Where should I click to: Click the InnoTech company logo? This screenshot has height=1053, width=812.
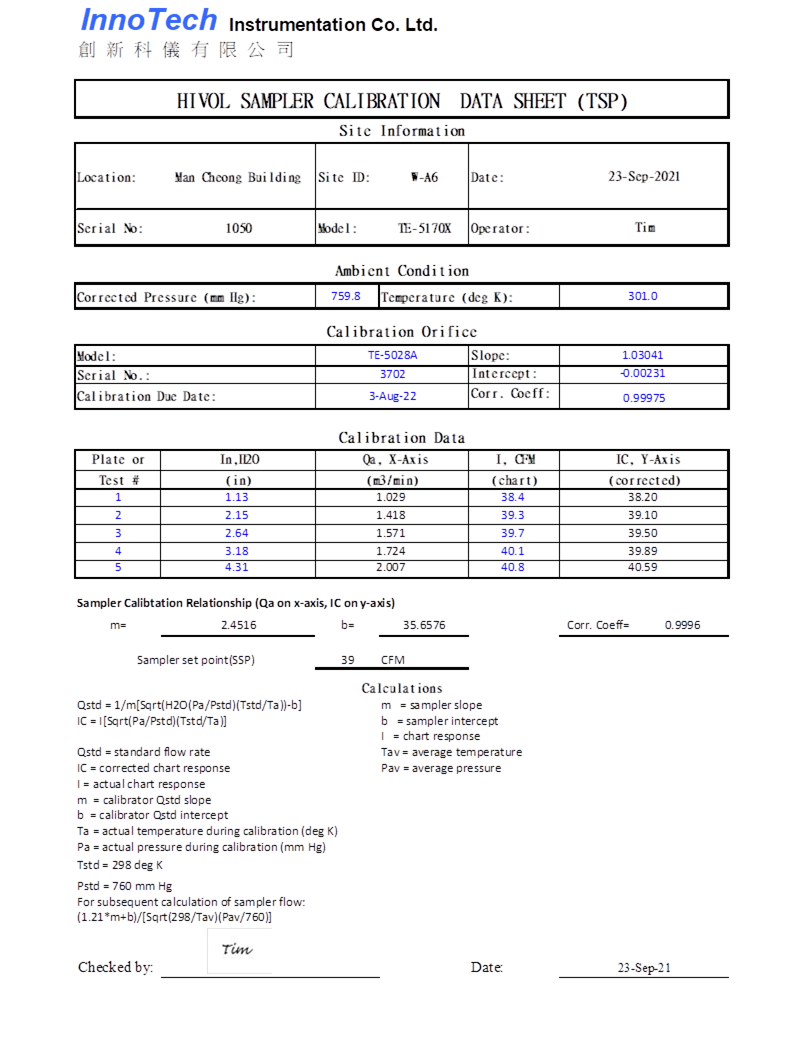coord(147,20)
